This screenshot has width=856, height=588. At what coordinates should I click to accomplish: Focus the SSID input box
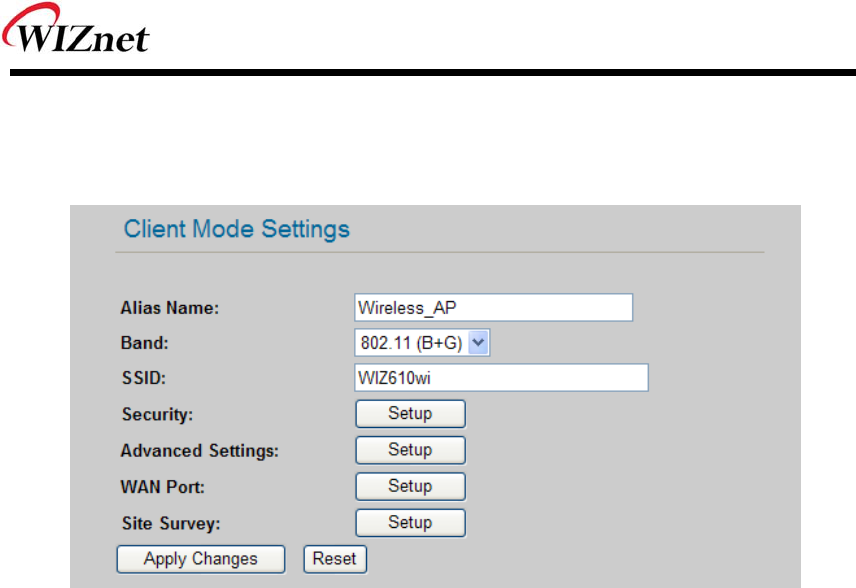501,377
